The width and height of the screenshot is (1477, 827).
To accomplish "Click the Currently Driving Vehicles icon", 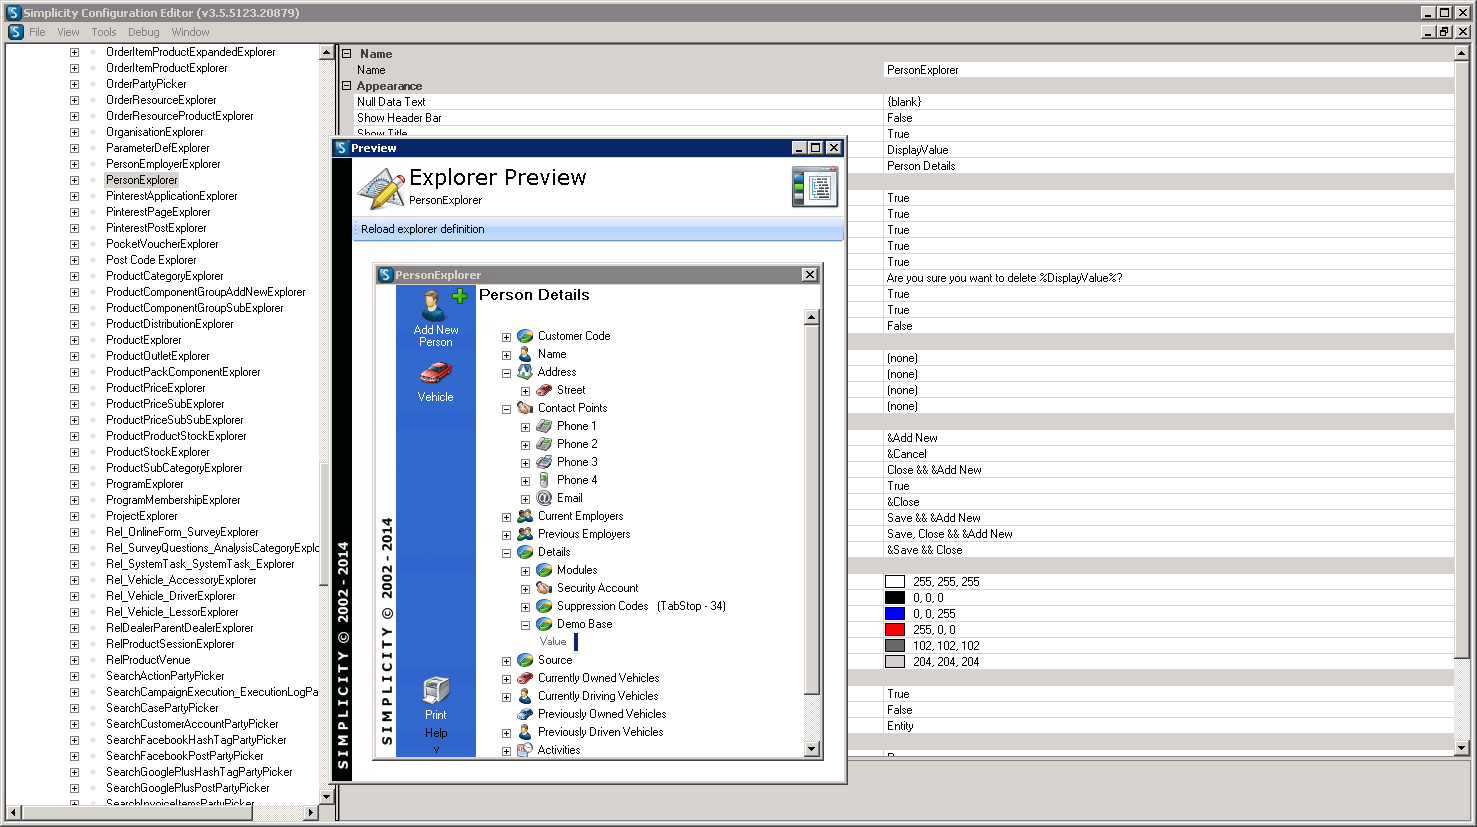I will click(x=525, y=696).
